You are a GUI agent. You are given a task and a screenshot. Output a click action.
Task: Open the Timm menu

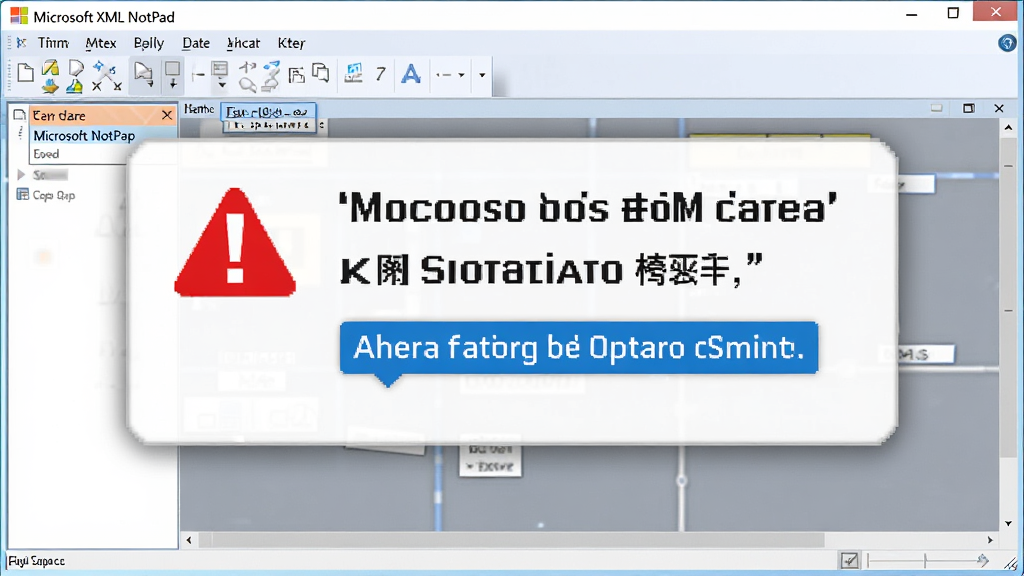pyautogui.click(x=53, y=43)
